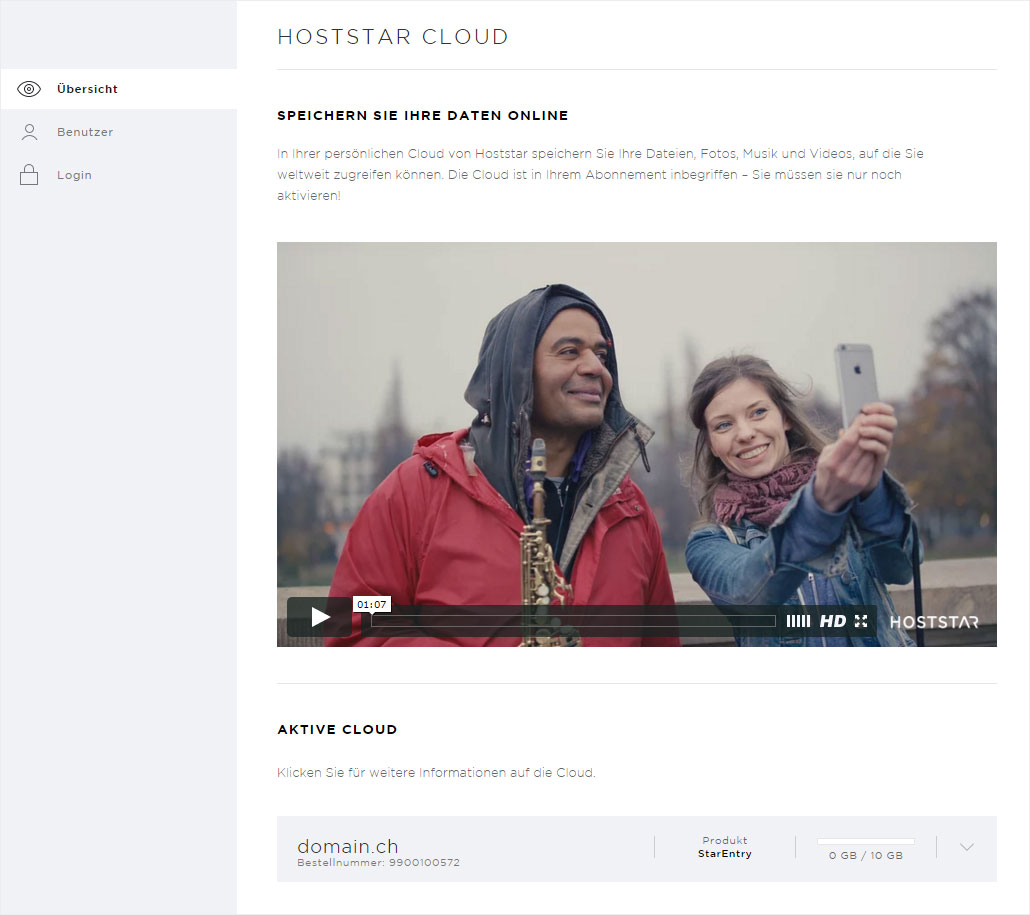Viewport: 1030px width, 915px height.
Task: Click the StarEntry product label
Action: click(725, 854)
